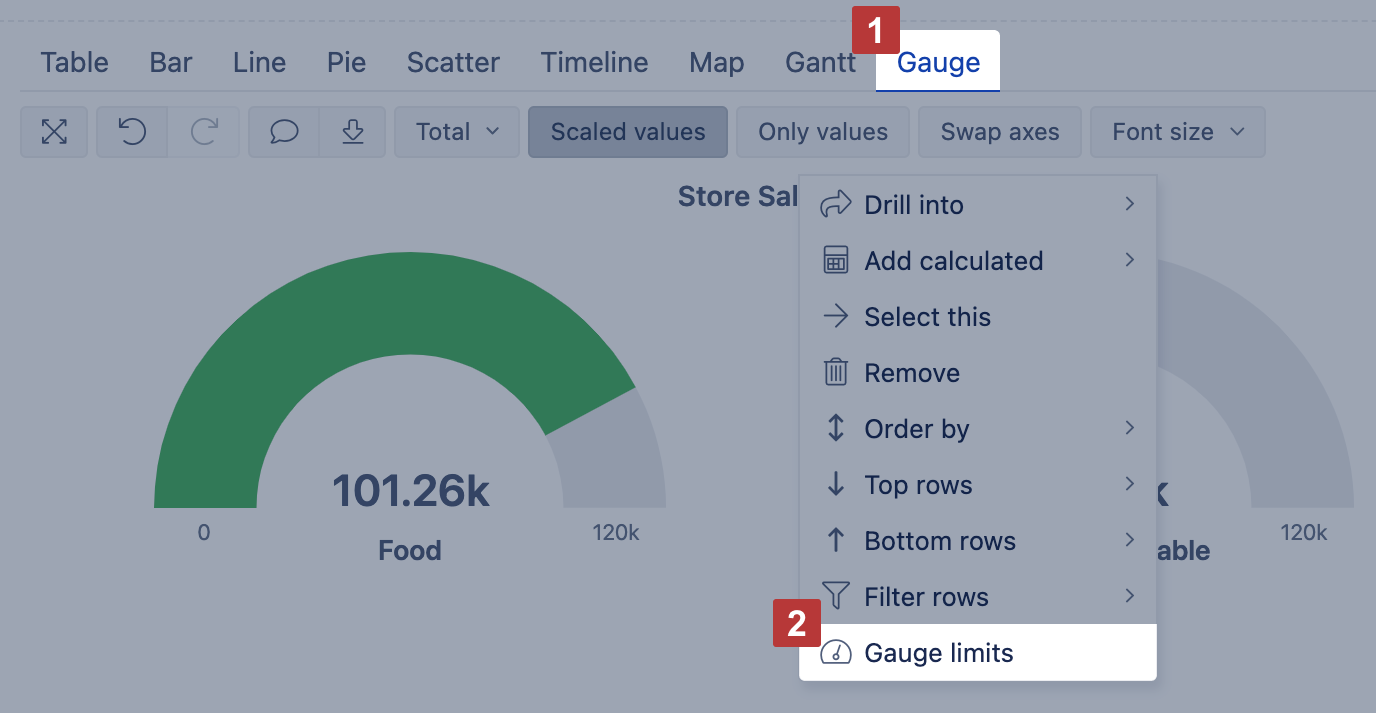Switch to the Pie chart tab
Image resolution: width=1376 pixels, height=713 pixels.
346,63
